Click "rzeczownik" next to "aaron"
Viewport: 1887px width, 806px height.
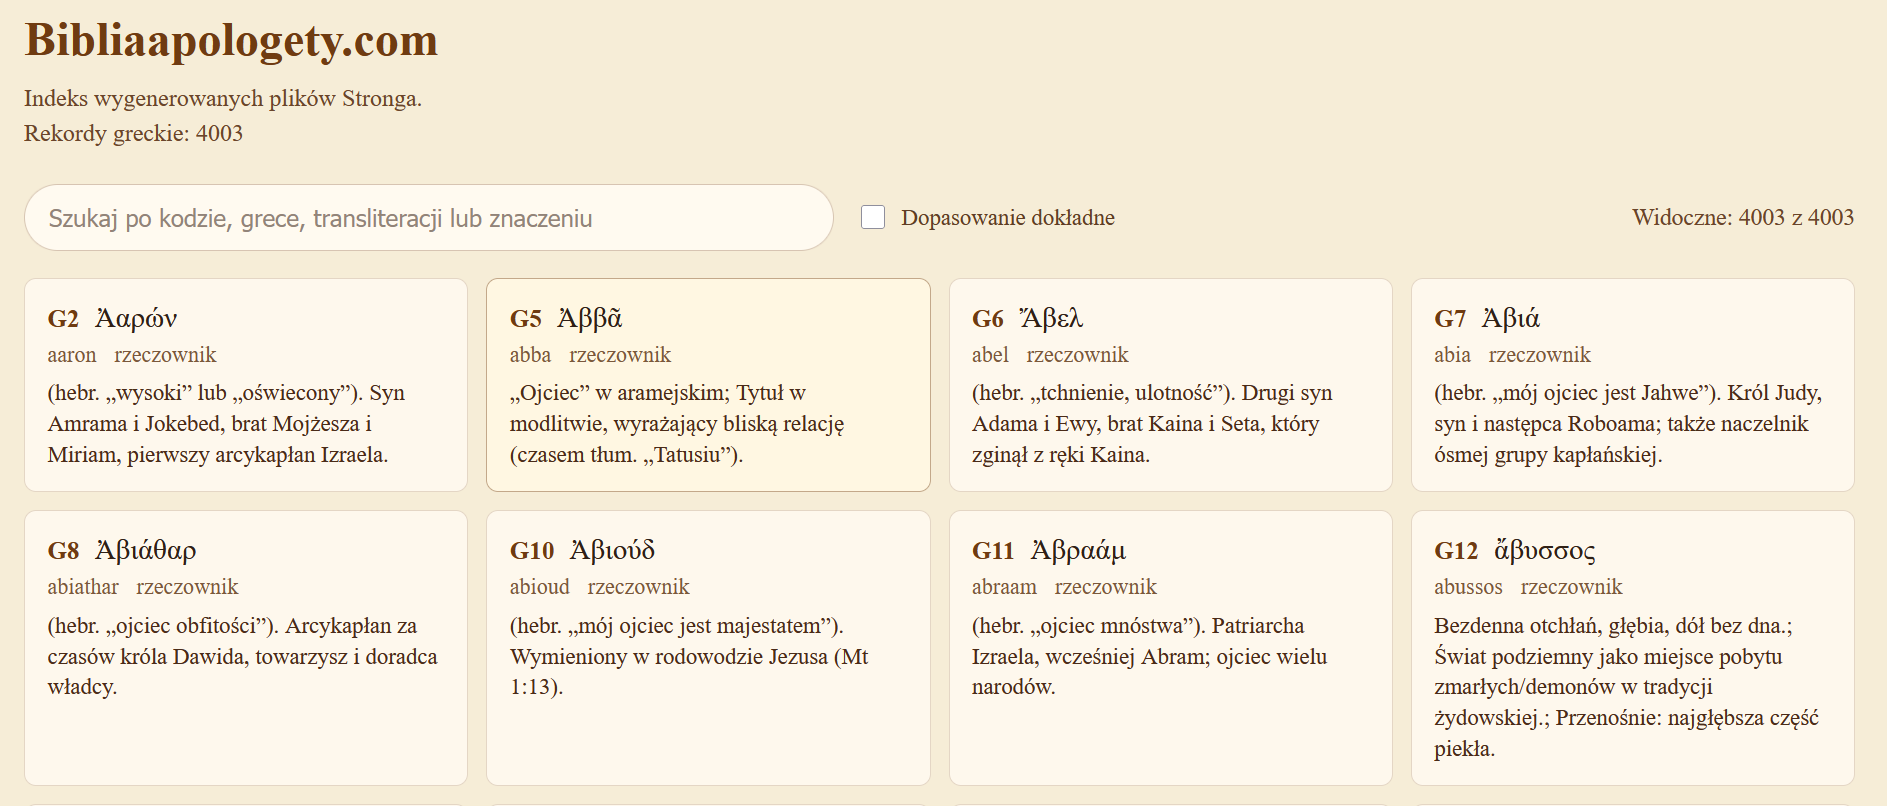point(165,355)
